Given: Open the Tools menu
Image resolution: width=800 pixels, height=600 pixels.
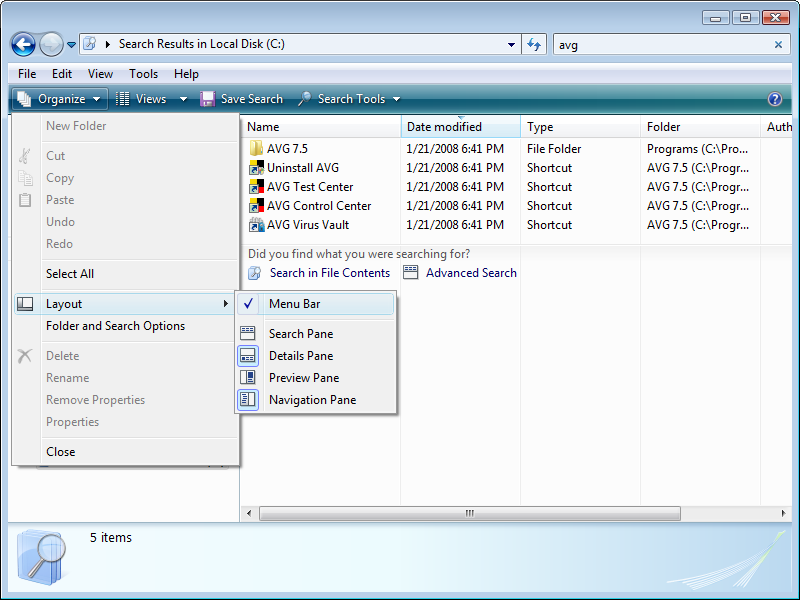Looking at the screenshot, I should [143, 74].
